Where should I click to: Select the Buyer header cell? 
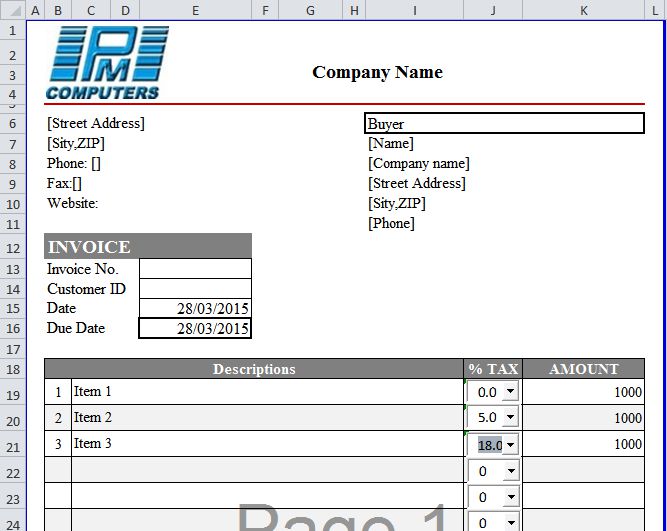click(504, 124)
